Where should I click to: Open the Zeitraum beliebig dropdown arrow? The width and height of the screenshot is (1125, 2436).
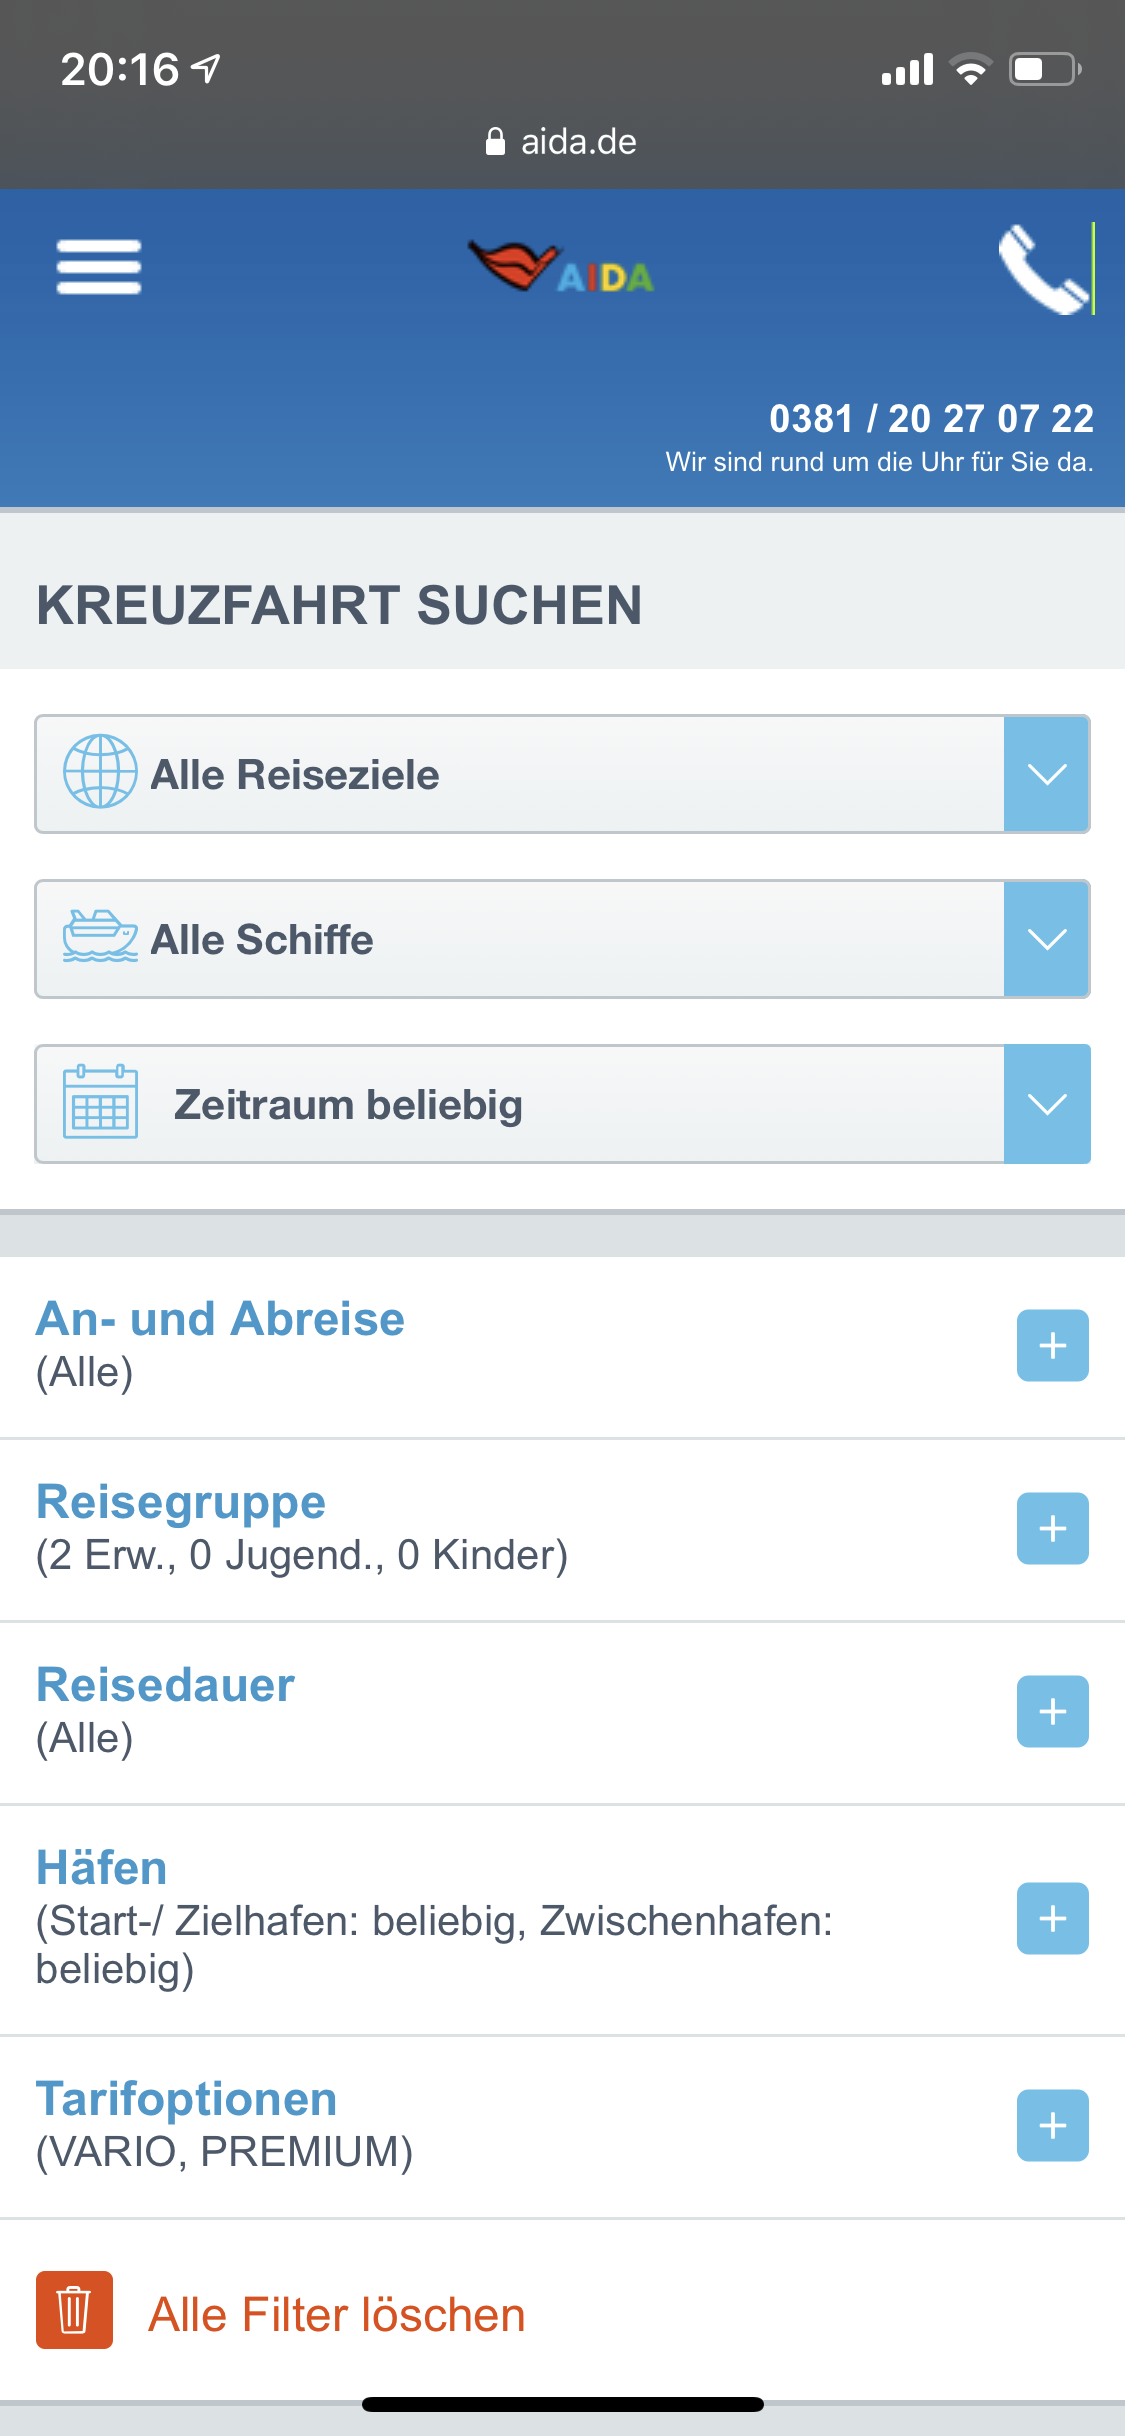1046,1104
